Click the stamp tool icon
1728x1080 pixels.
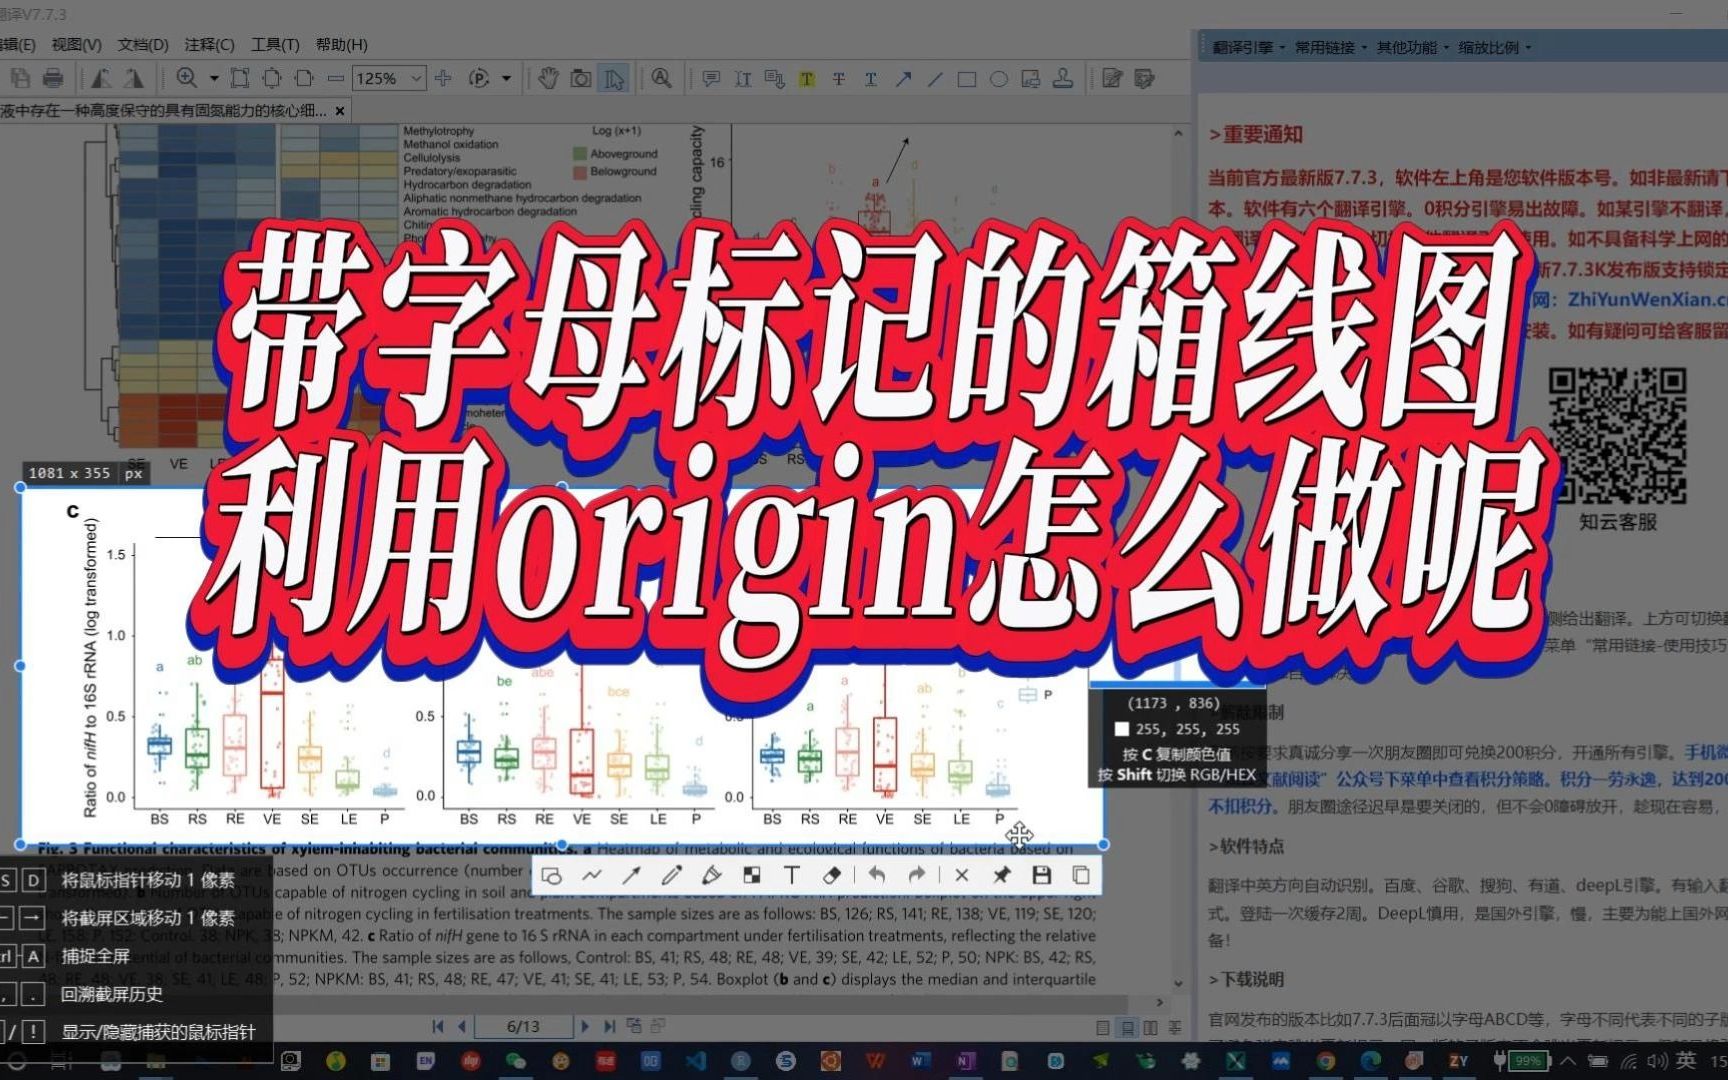pyautogui.click(x=1063, y=78)
